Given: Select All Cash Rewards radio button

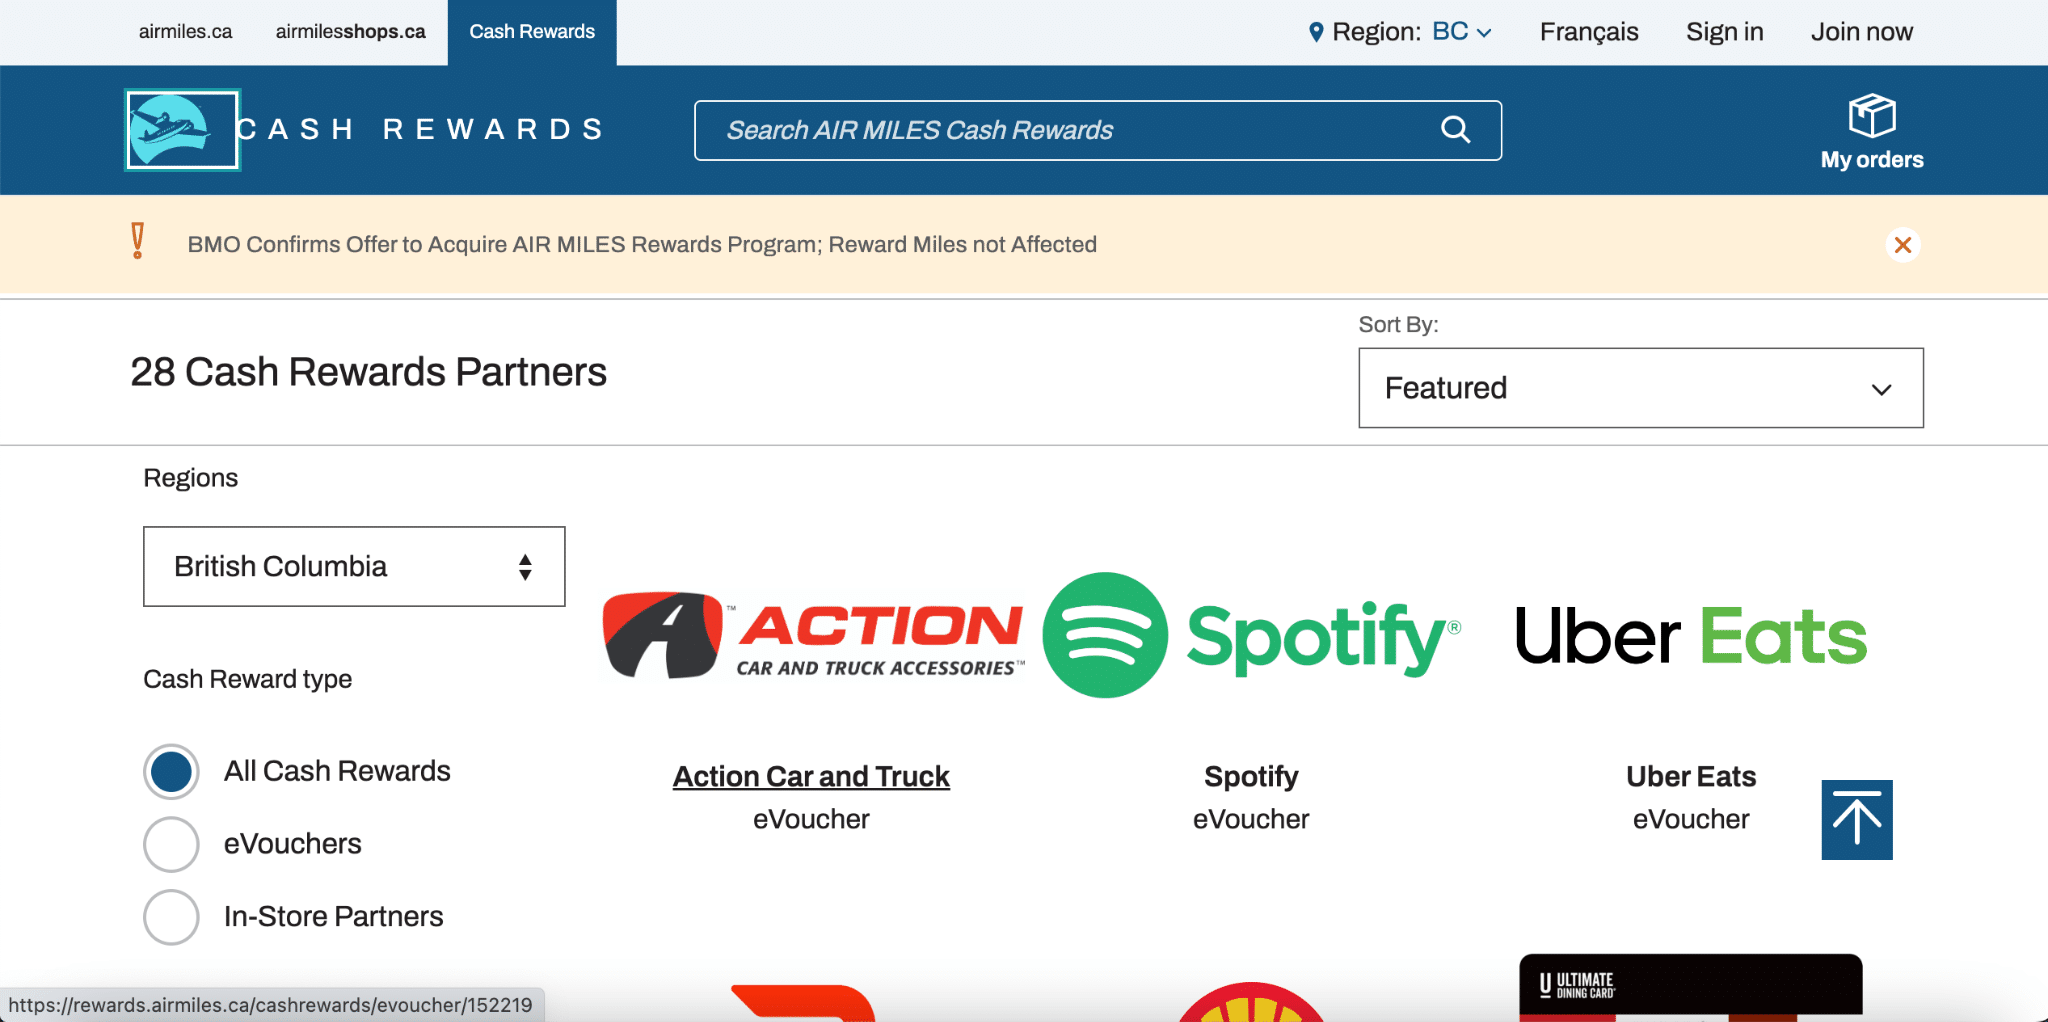Looking at the screenshot, I should tap(171, 772).
